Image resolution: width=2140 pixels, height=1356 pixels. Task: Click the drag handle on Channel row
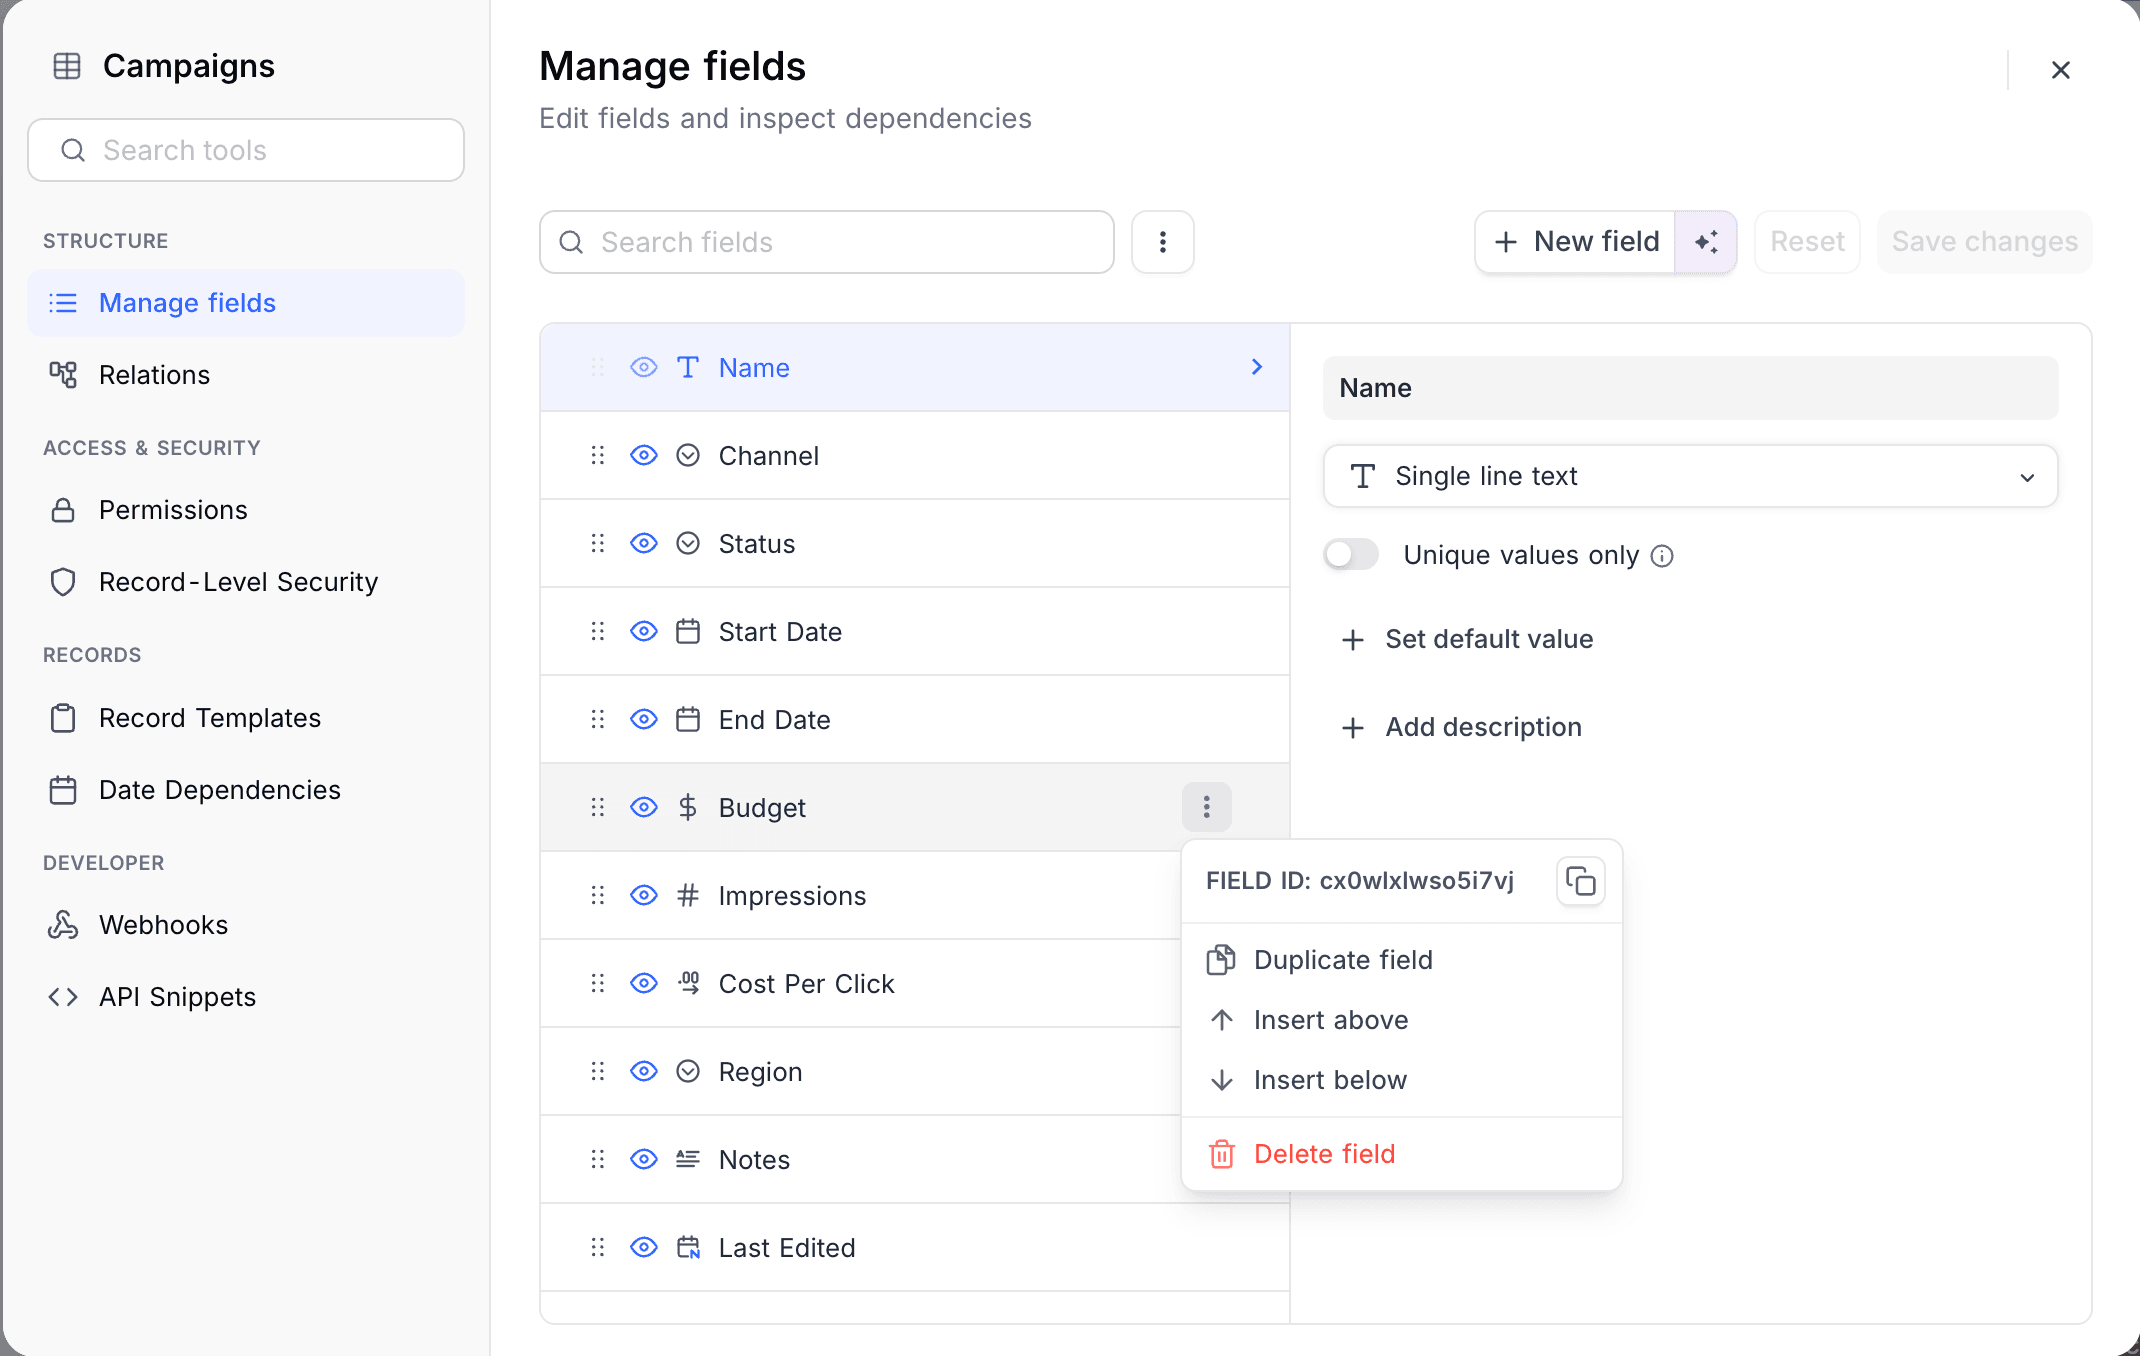[598, 456]
